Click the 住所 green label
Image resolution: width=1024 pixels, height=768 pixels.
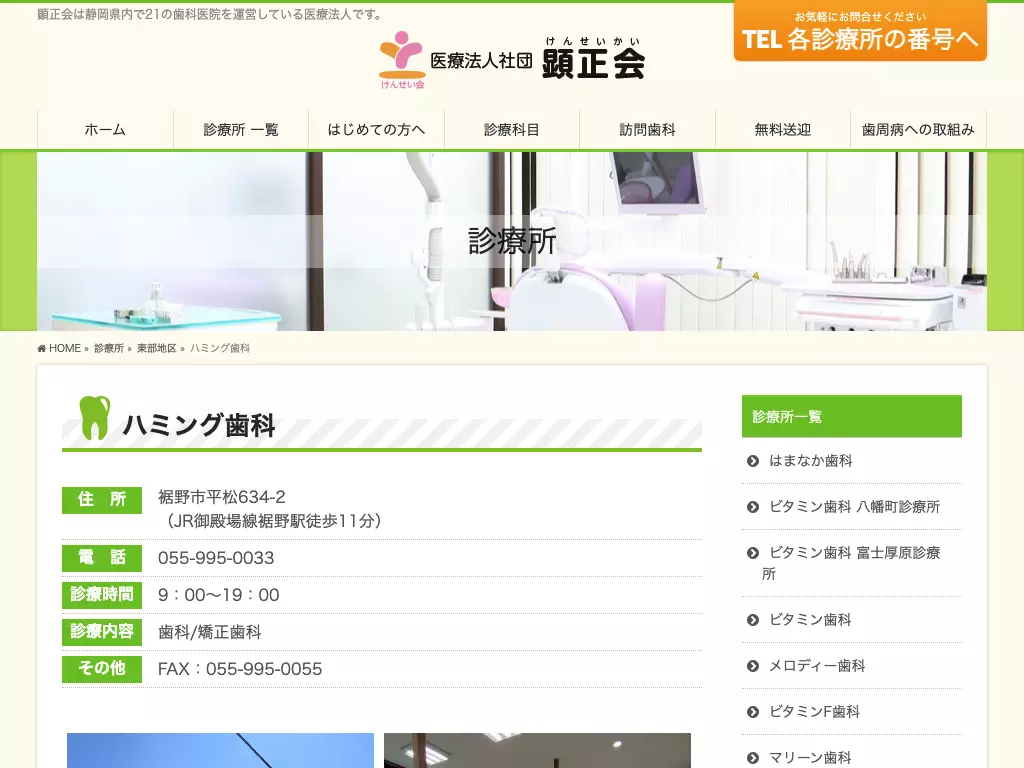[x=102, y=500]
